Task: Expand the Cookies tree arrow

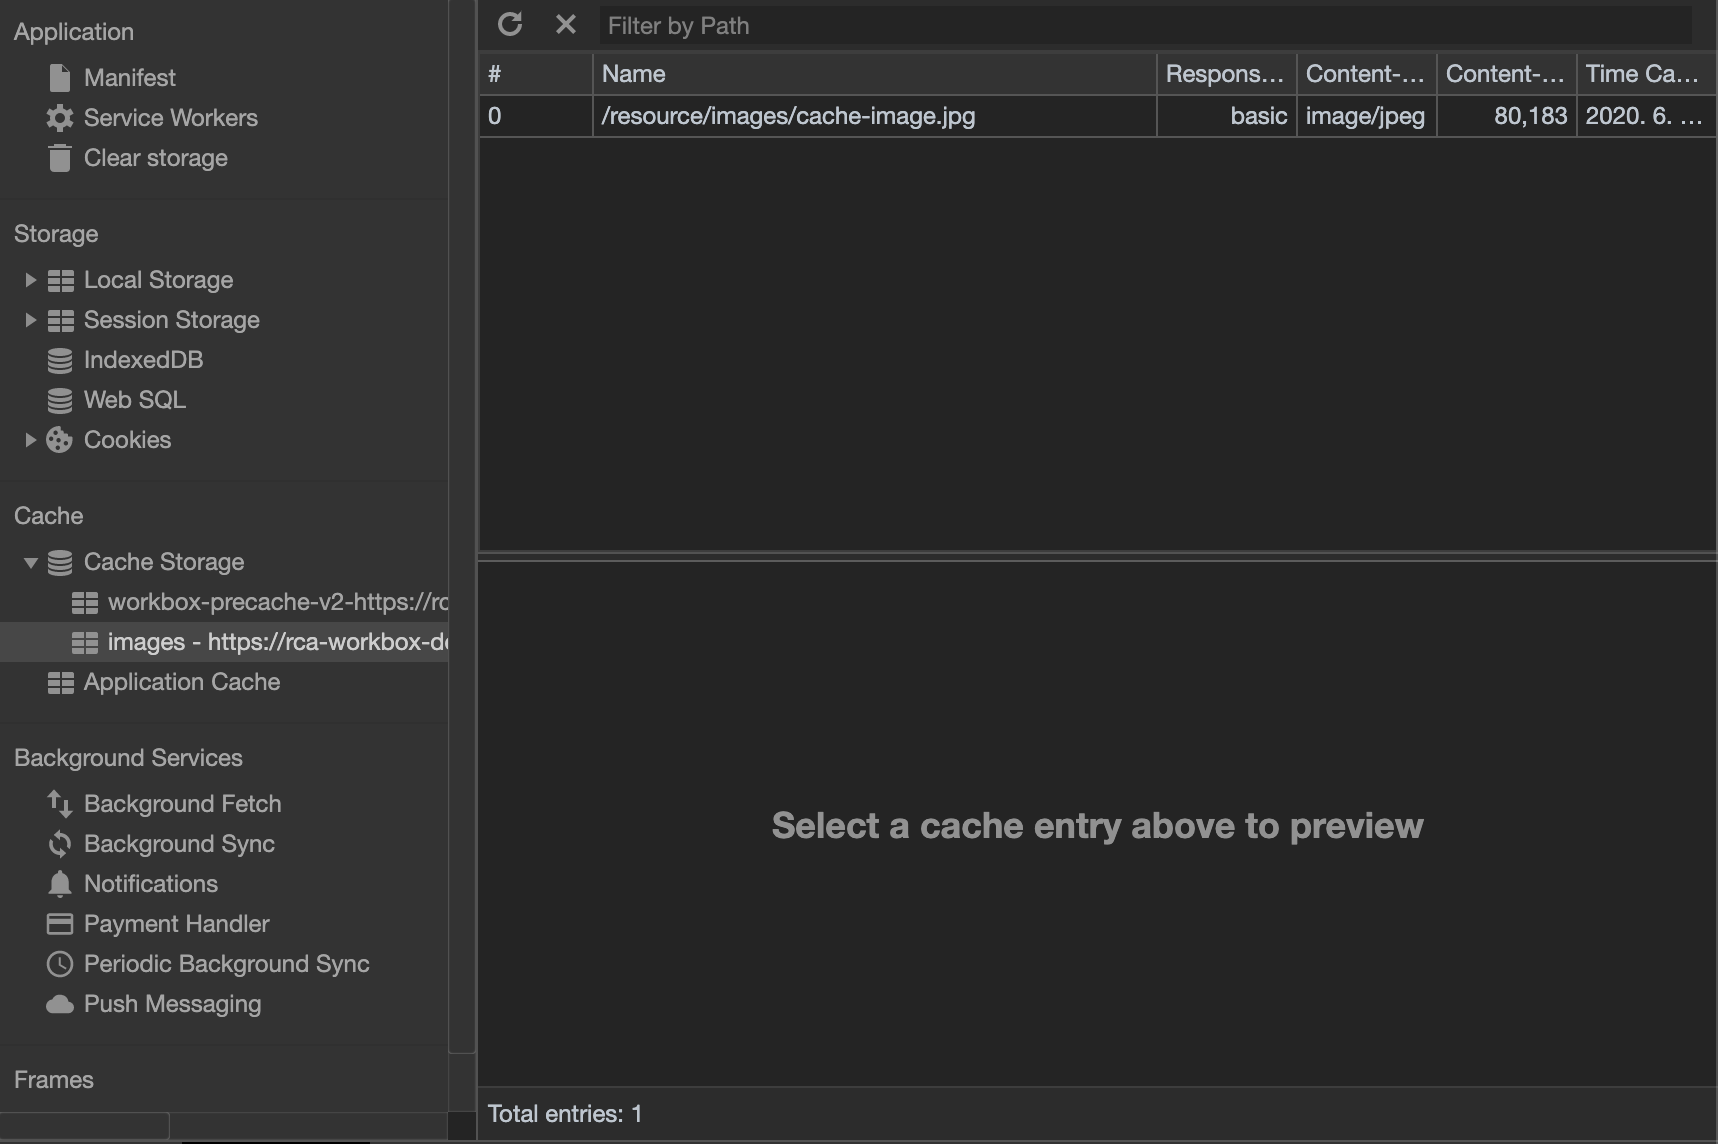Action: click(x=30, y=440)
